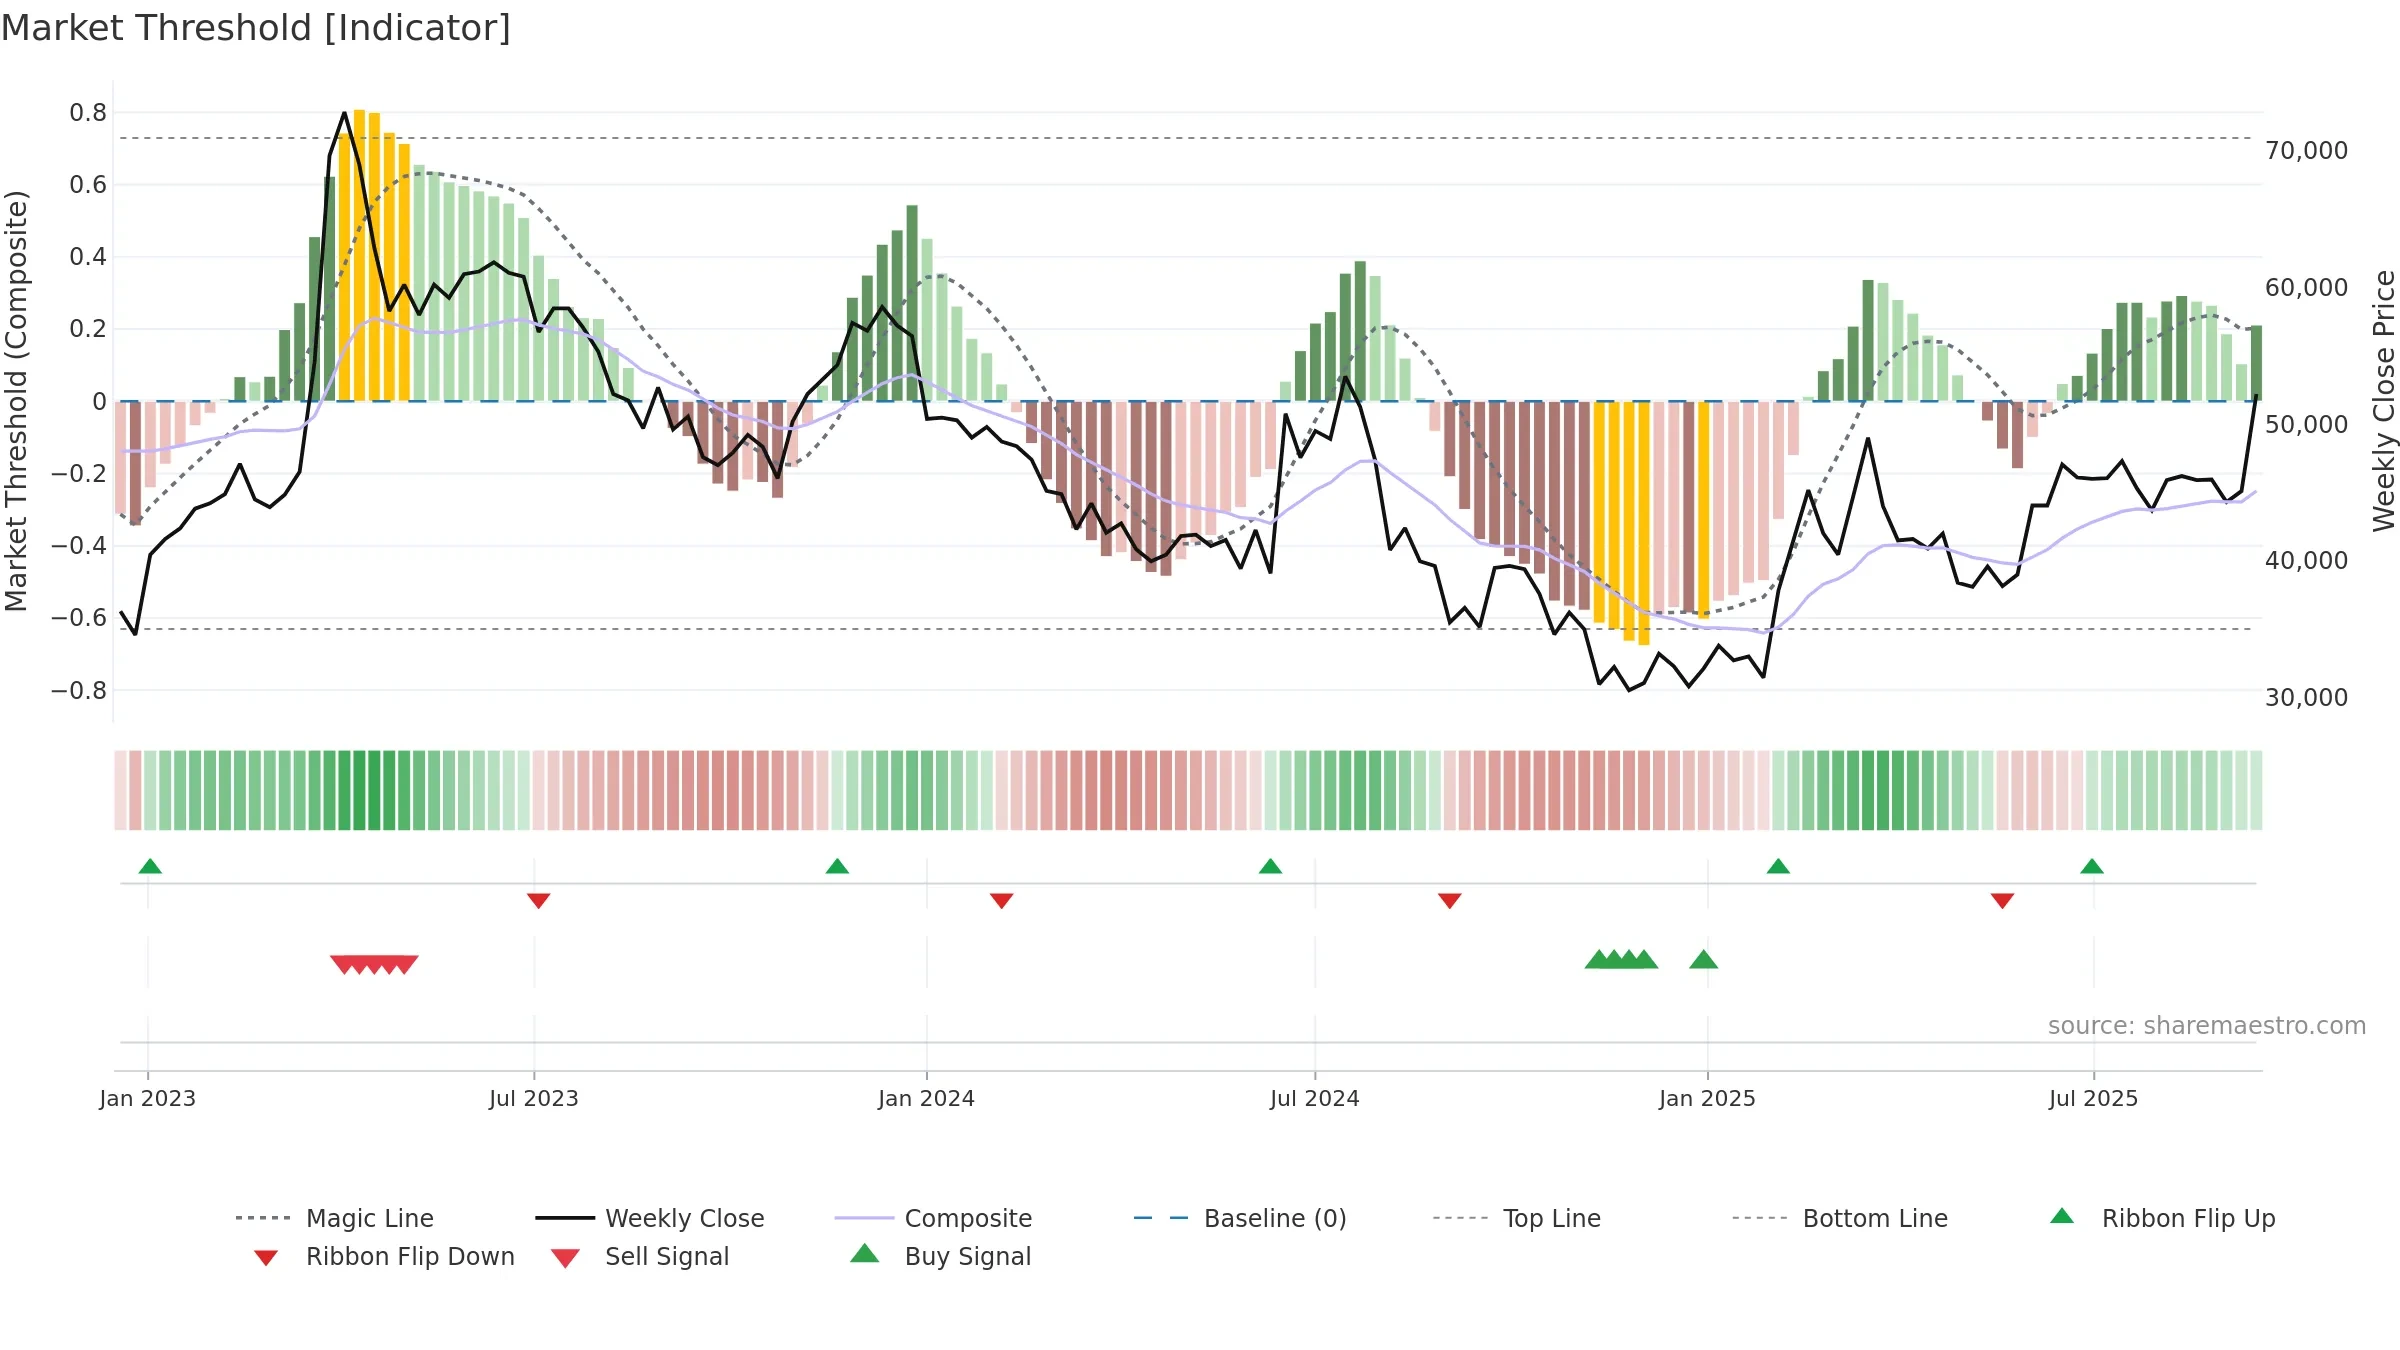The height and width of the screenshot is (1350, 2400).
Task: Toggle the Weekly Close legend entry
Action: [x=649, y=1218]
